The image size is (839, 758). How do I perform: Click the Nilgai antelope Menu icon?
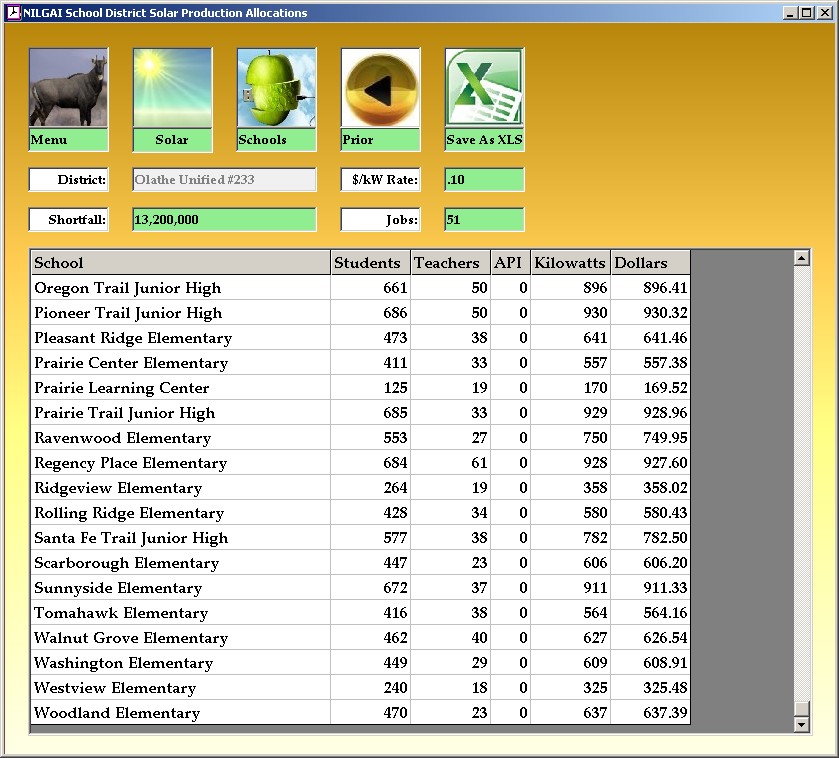click(x=68, y=88)
